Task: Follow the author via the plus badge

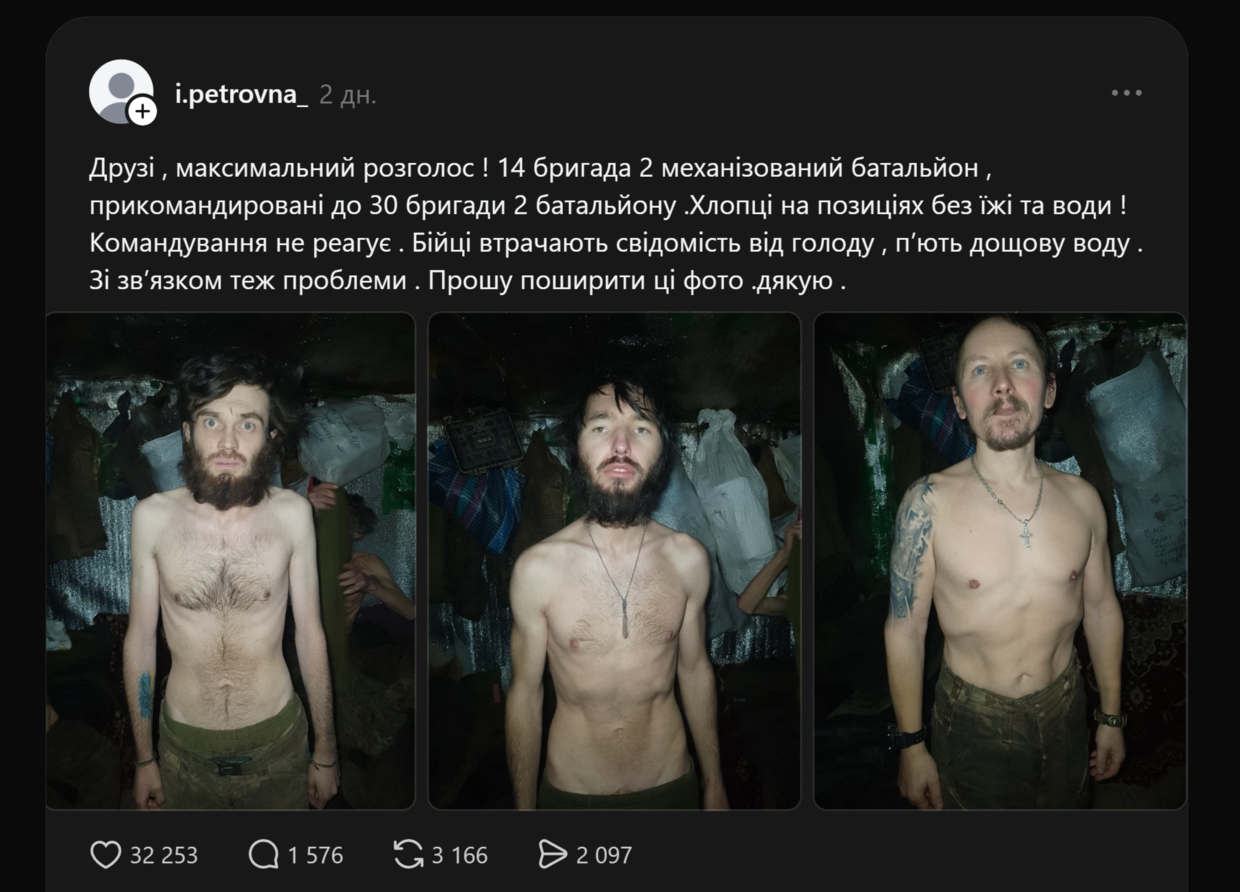Action: [142, 110]
